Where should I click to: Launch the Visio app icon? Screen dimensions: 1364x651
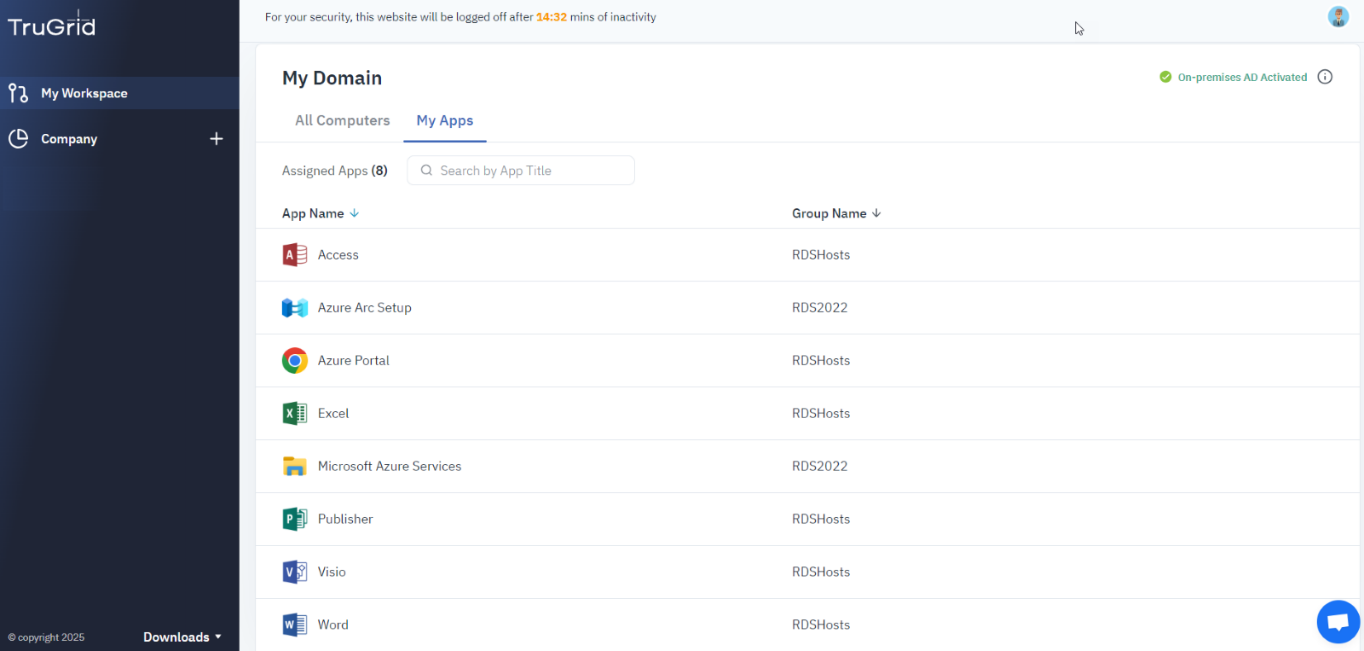point(294,572)
